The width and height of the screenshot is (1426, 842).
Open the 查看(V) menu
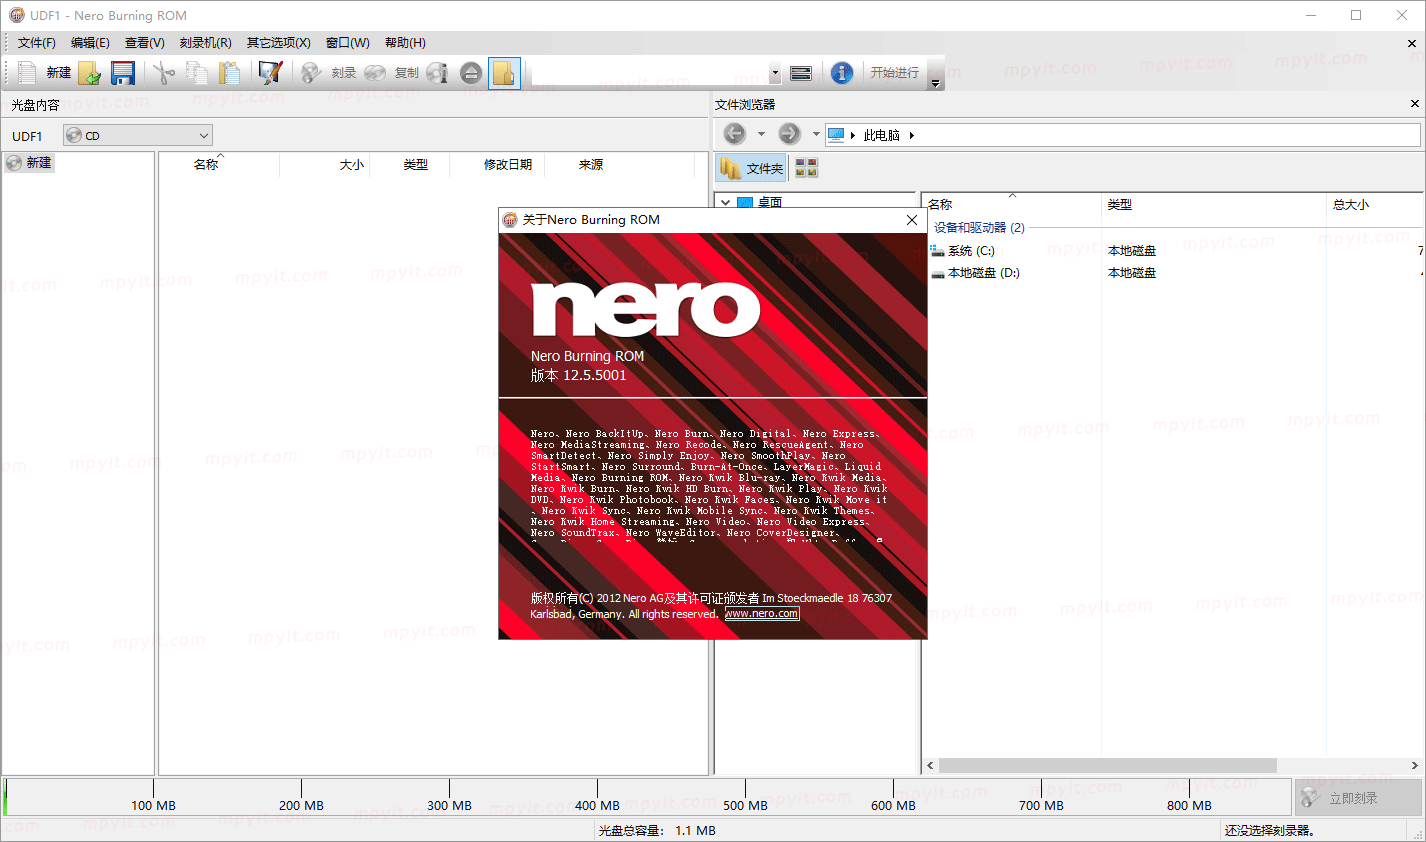point(144,43)
